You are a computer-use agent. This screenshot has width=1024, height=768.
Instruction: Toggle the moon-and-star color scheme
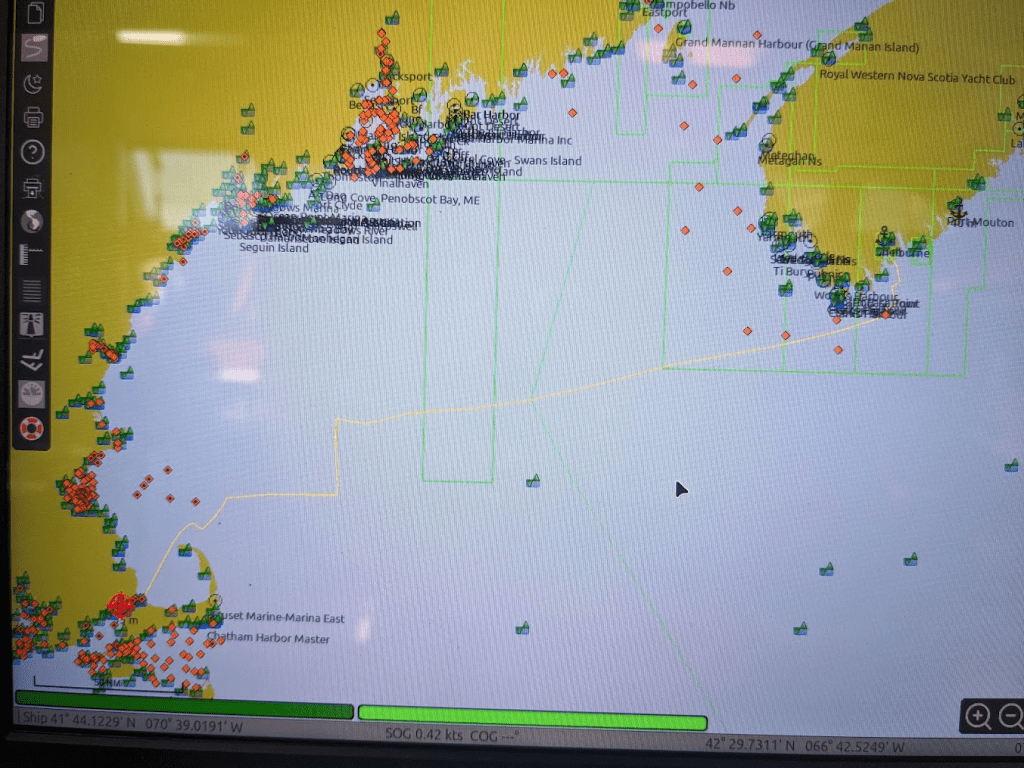[33, 83]
